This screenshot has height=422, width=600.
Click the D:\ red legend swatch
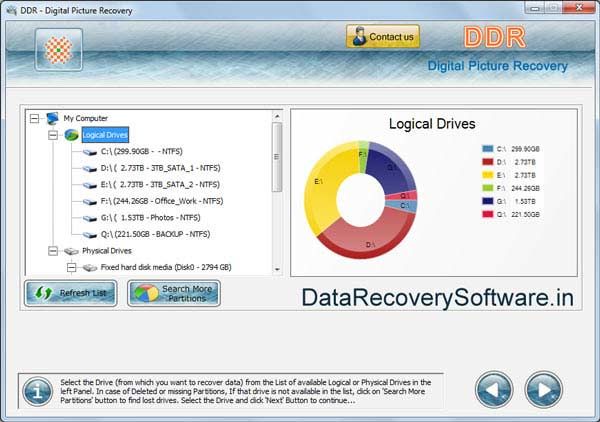click(488, 162)
